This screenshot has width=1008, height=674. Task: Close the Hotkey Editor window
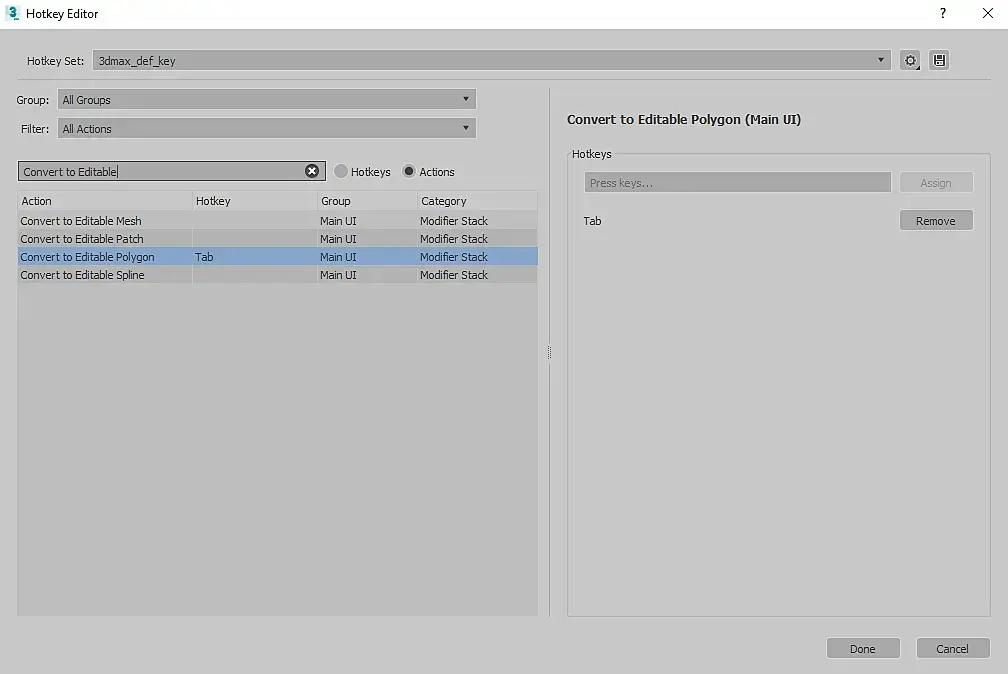[x=987, y=14]
